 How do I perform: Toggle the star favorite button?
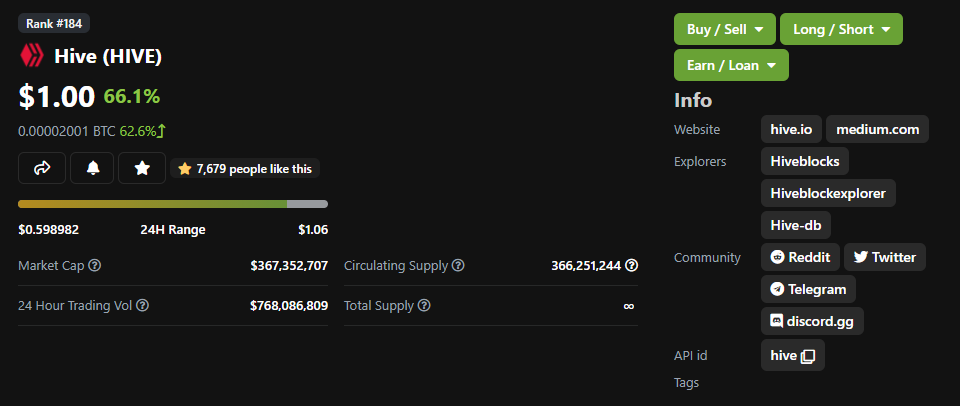click(142, 168)
